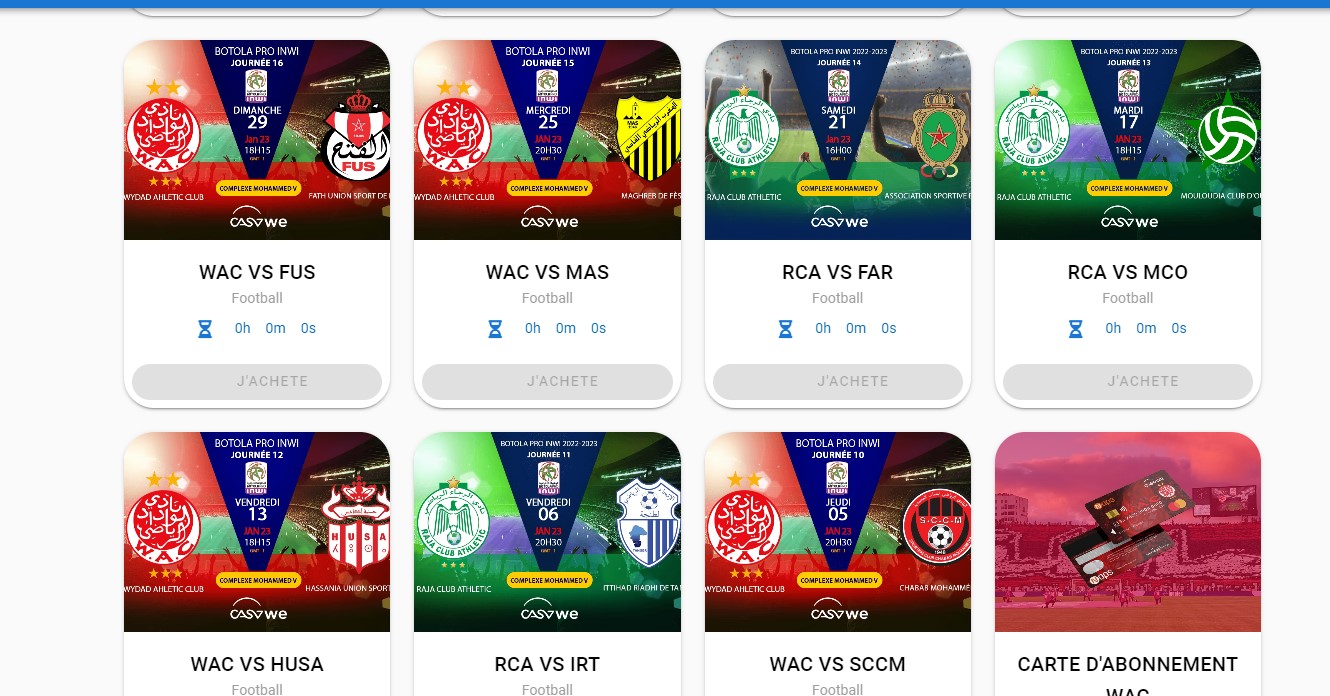This screenshot has height=696, width=1330.
Task: Click J'ACHETE button under WAC VS MAS
Action: (x=547, y=382)
